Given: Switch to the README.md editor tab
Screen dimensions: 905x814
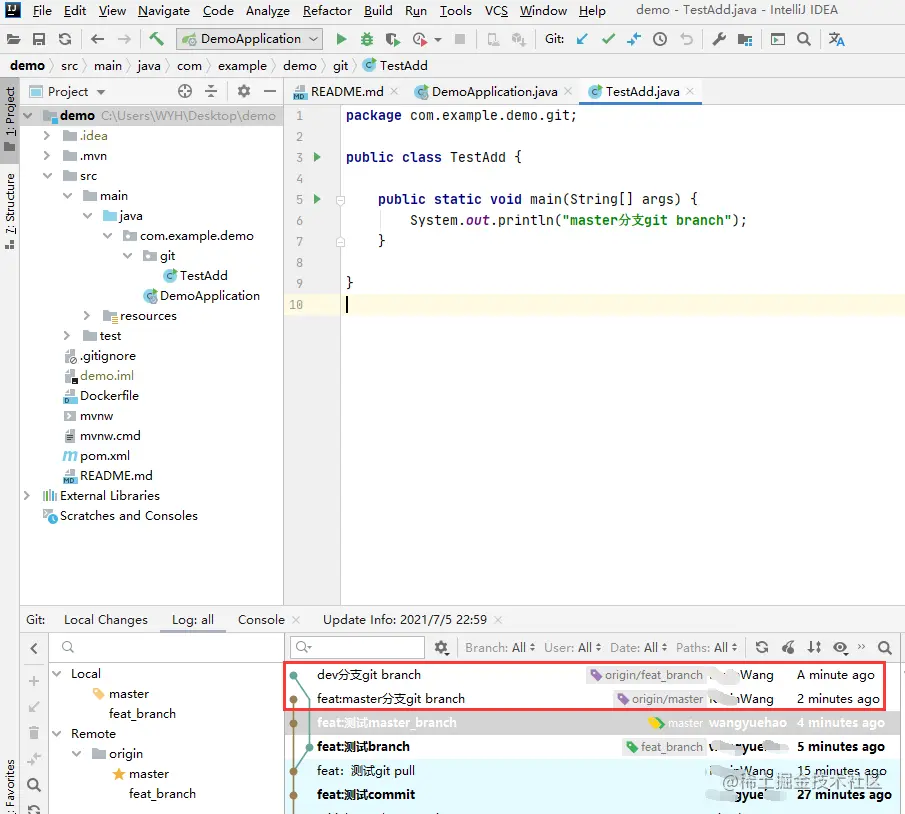Looking at the screenshot, I should pyautogui.click(x=345, y=91).
